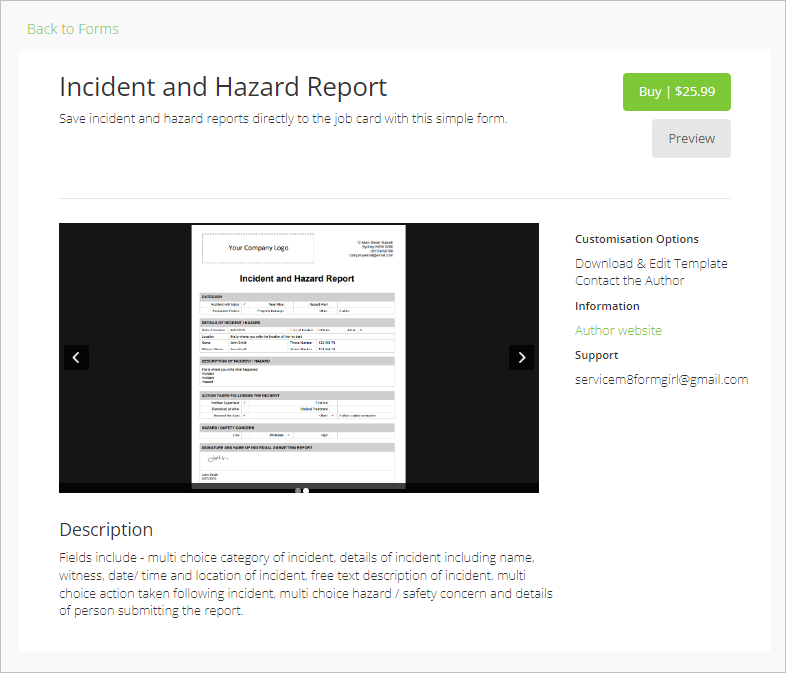Select the second carousel dot indicator
This screenshot has height=673, width=786.
306,491
